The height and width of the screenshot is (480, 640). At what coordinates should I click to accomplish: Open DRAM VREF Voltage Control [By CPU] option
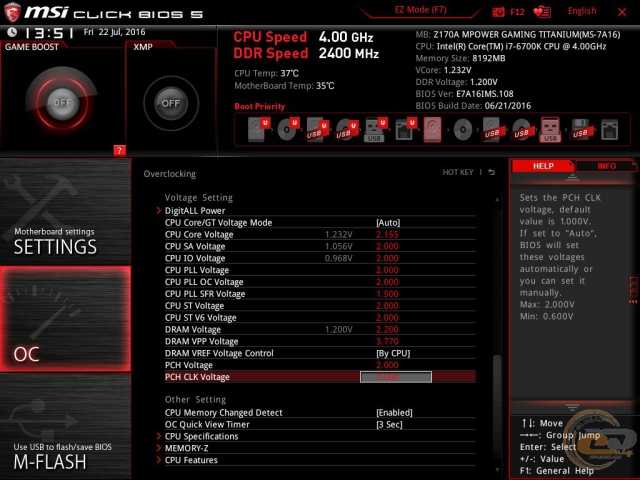click(x=393, y=353)
